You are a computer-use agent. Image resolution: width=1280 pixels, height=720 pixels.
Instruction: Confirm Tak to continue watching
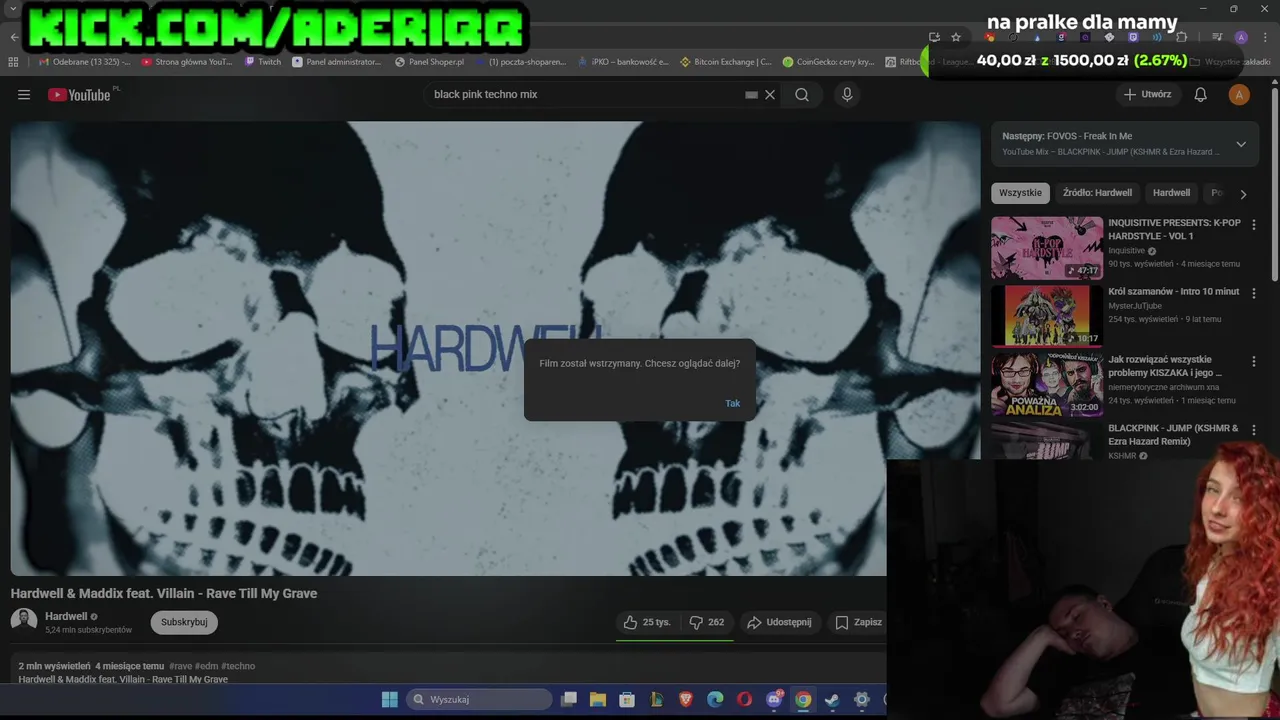733,403
